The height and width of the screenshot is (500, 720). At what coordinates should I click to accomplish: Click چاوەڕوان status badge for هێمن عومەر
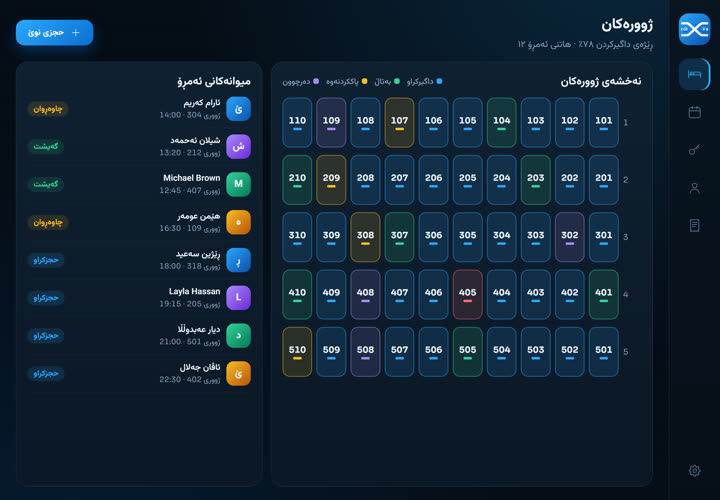48,222
